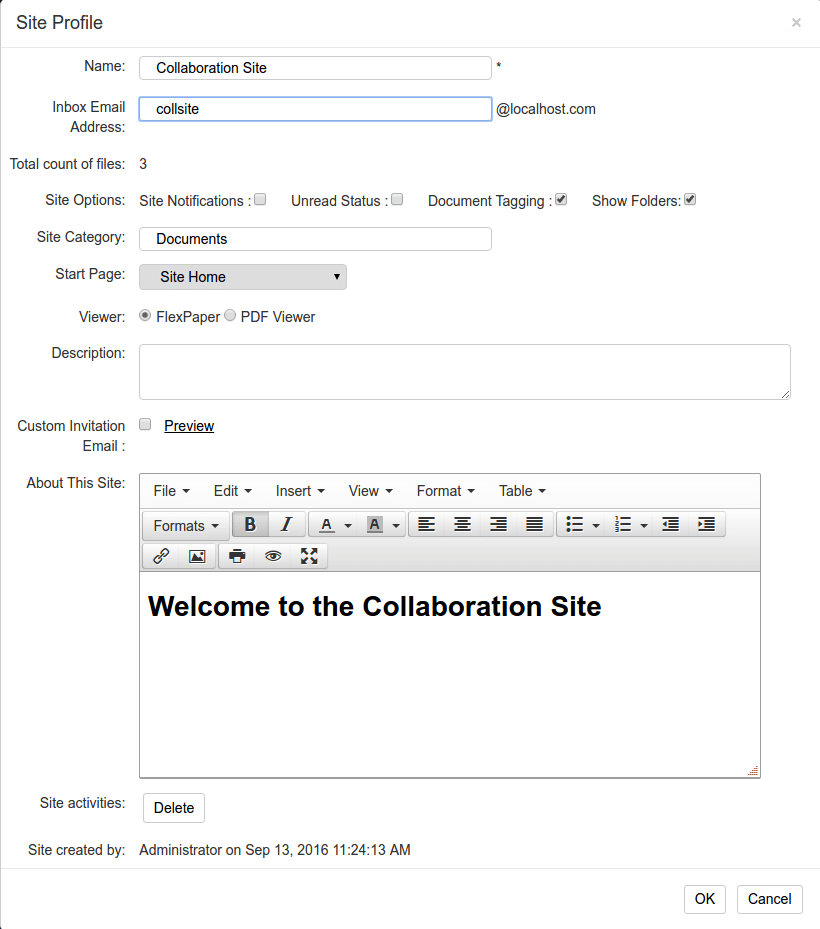Follow the Preview invitation email link
820x929 pixels.
click(x=189, y=425)
